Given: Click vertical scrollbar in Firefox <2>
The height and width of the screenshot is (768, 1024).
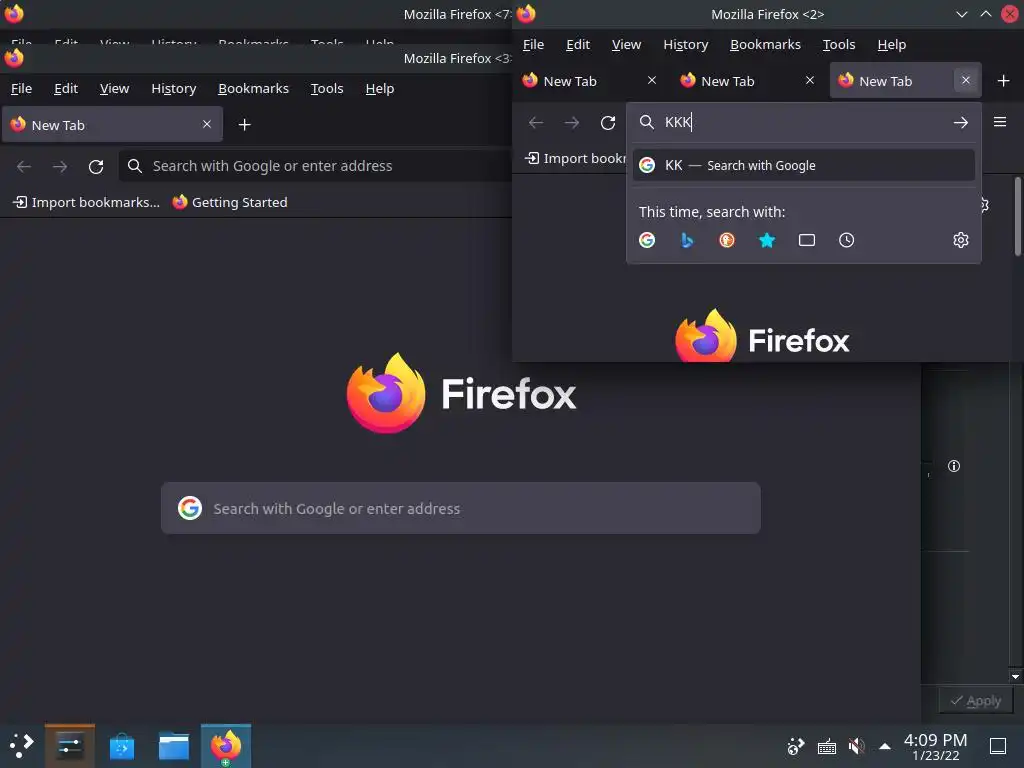Looking at the screenshot, I should (x=1017, y=216).
